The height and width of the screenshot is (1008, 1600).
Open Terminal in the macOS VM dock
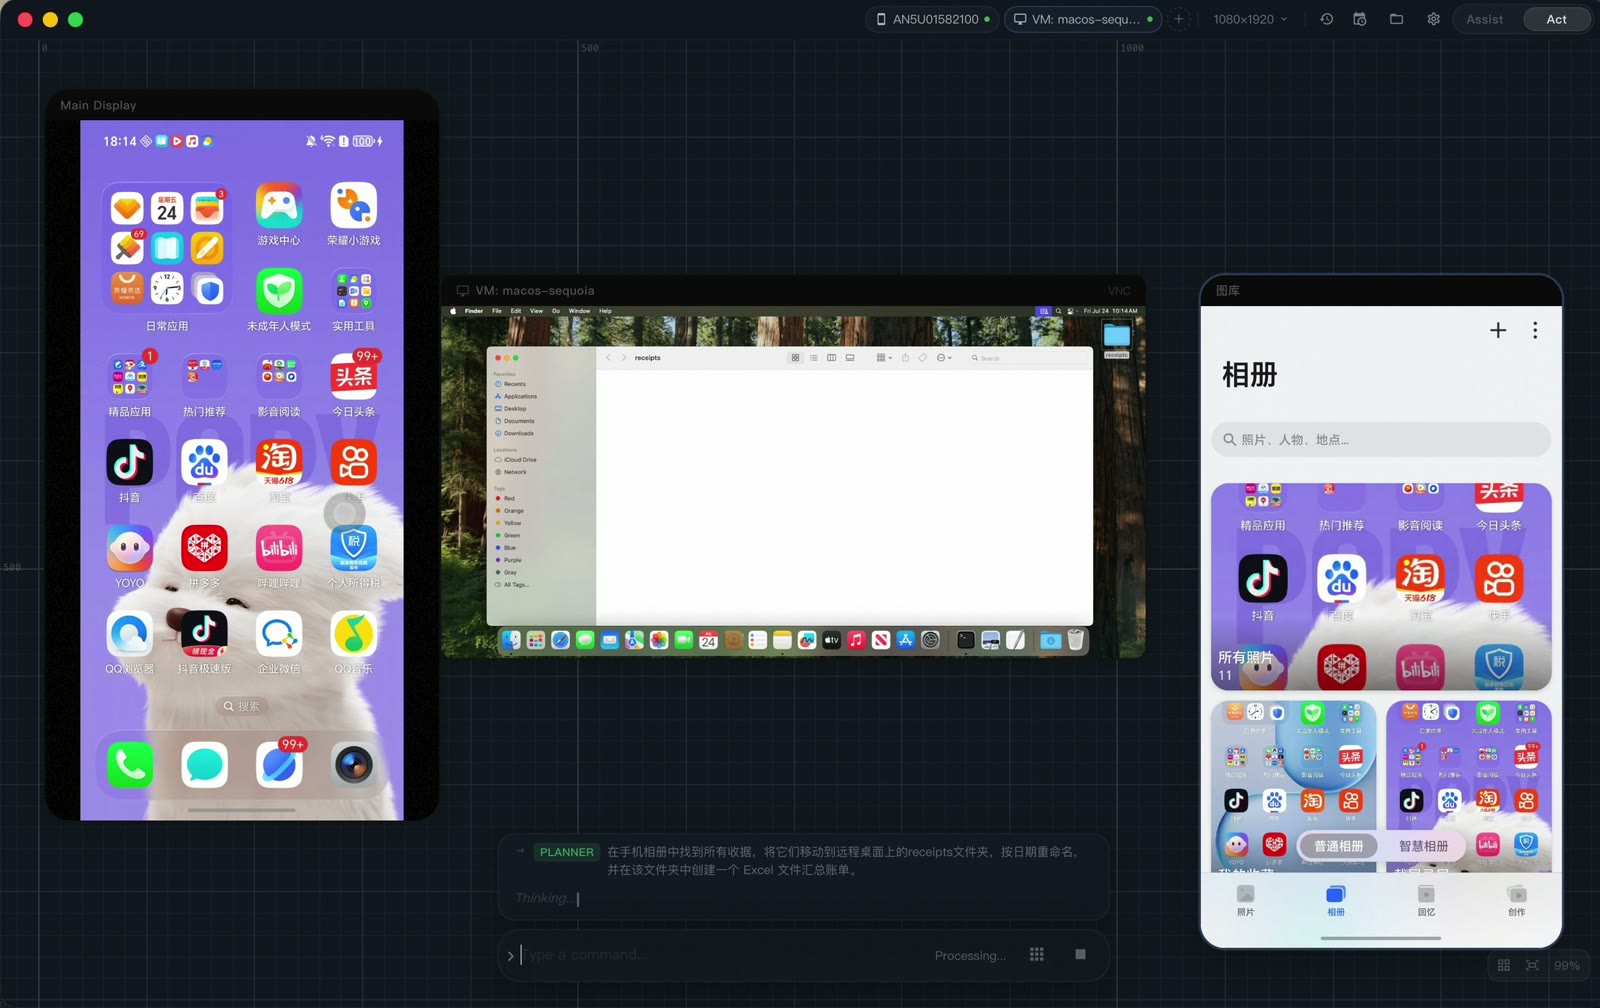(965, 640)
